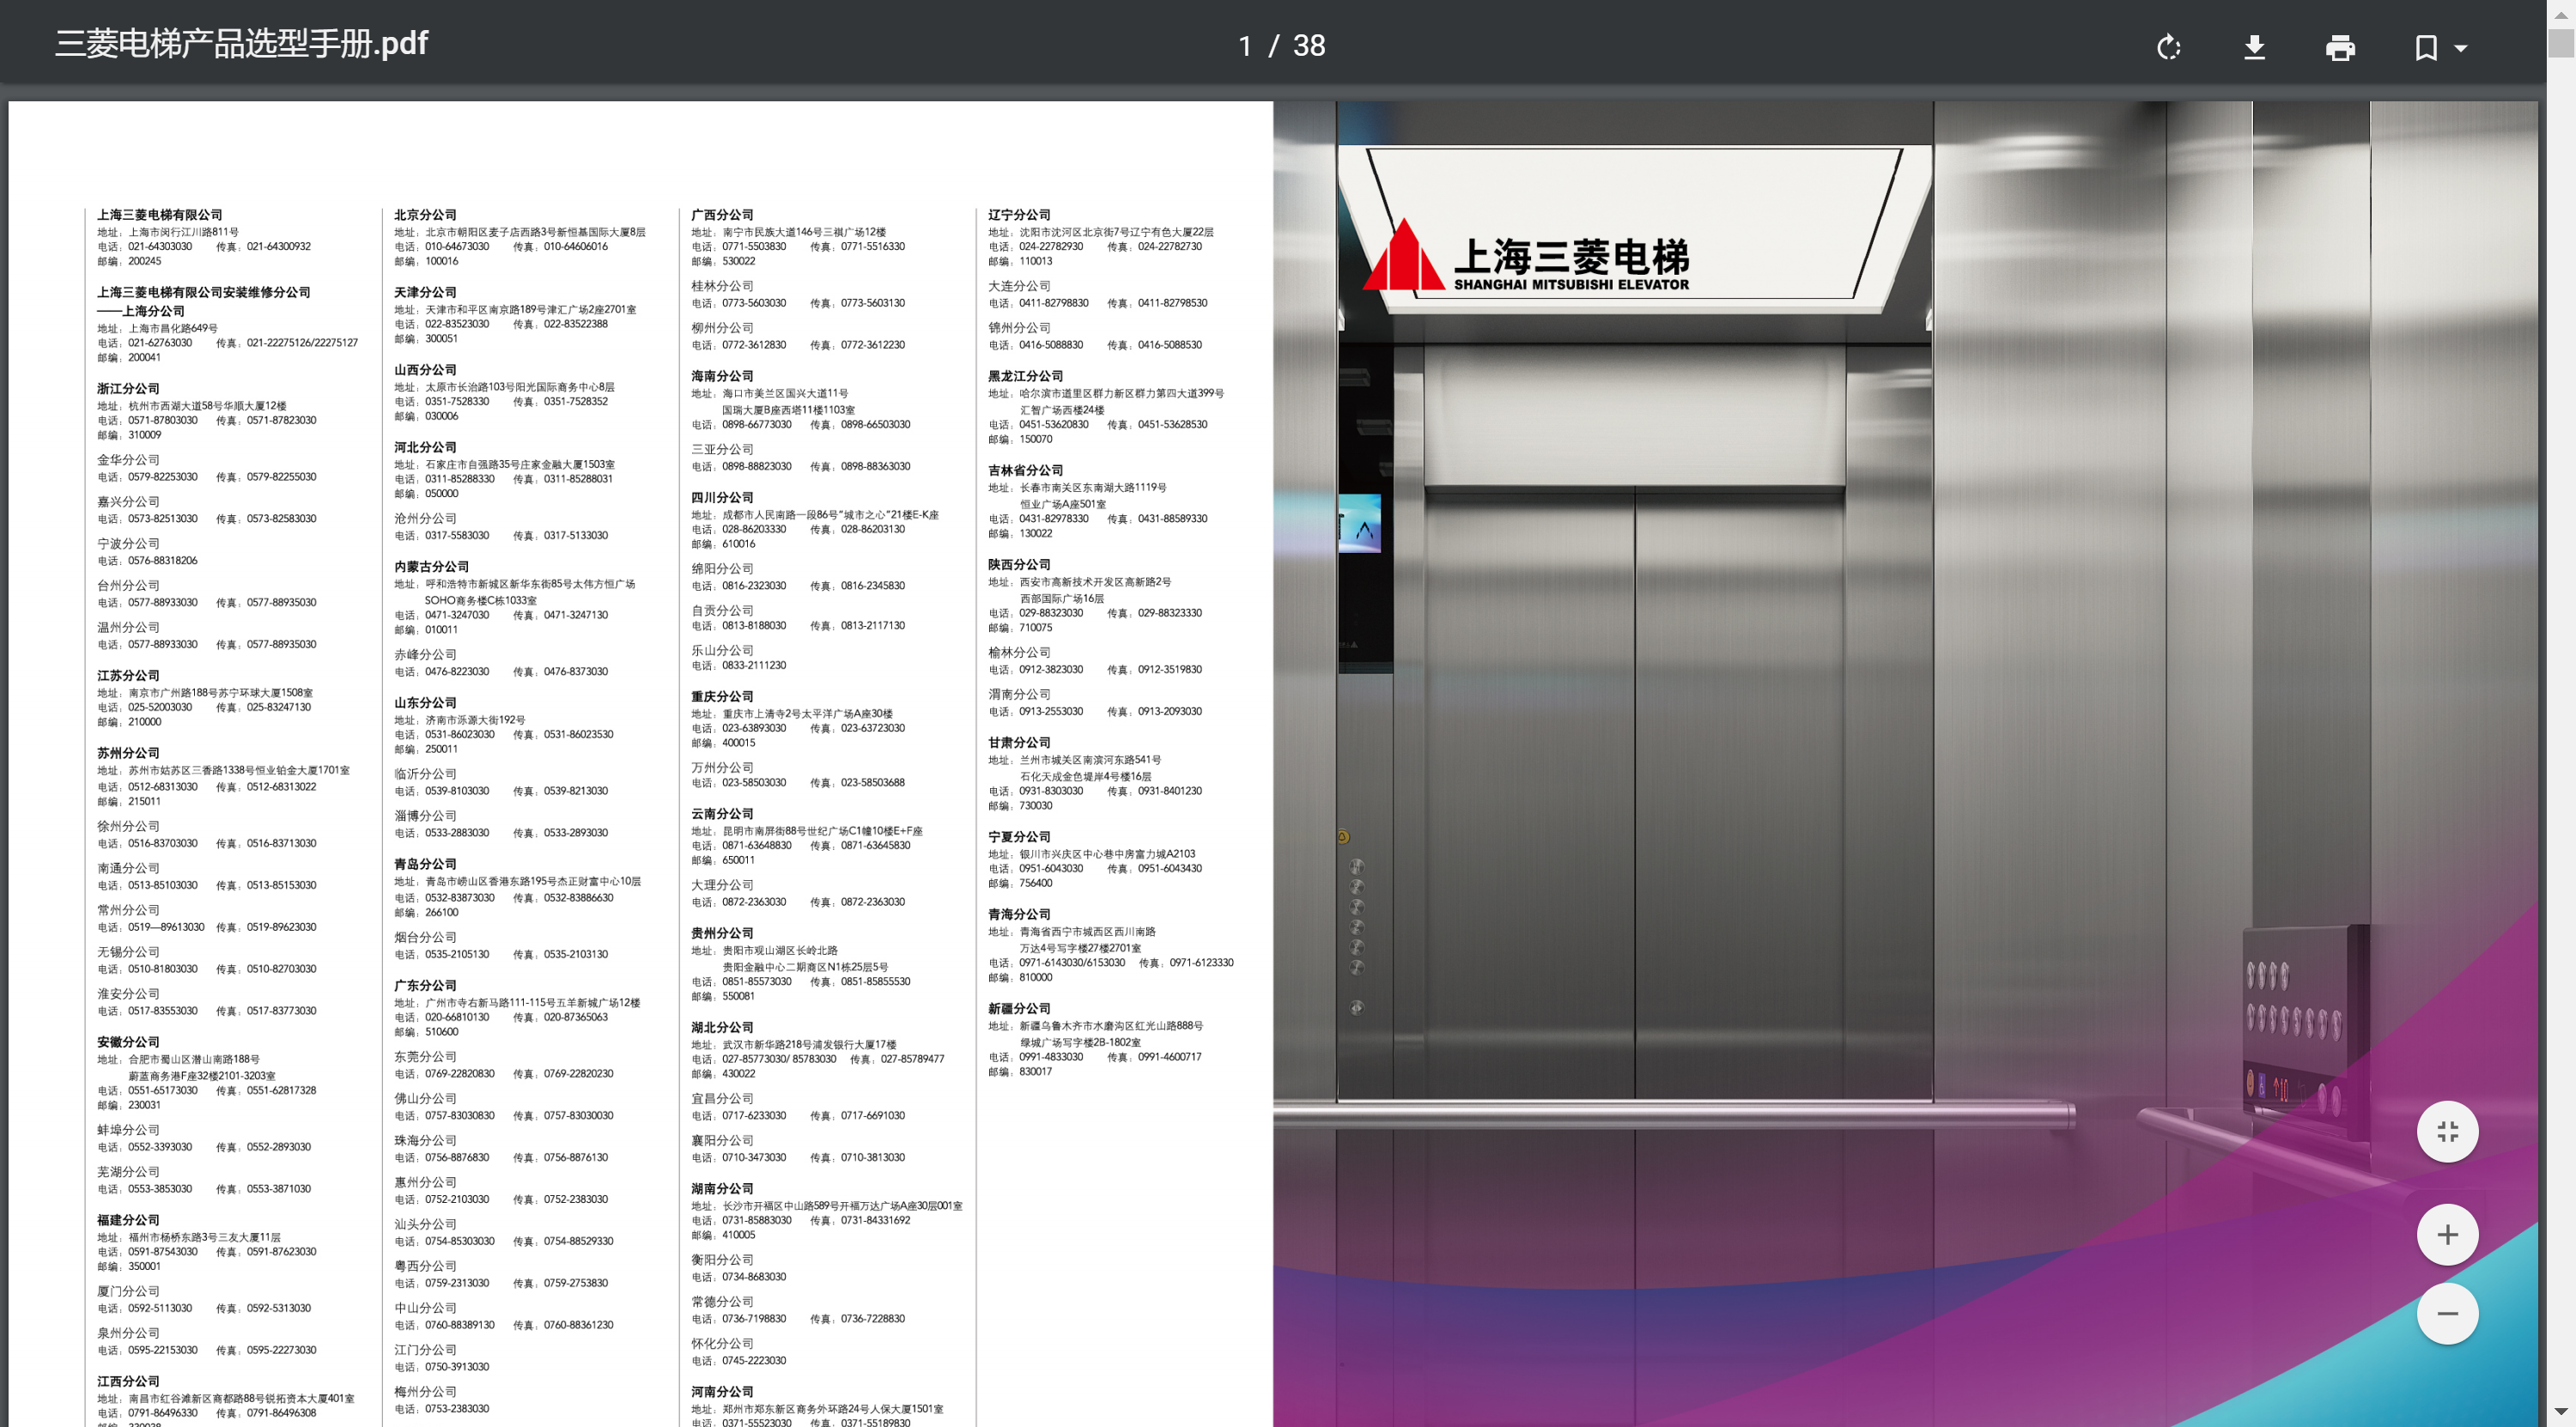Click the 上海三菱电梯有限公司 heading

160,215
